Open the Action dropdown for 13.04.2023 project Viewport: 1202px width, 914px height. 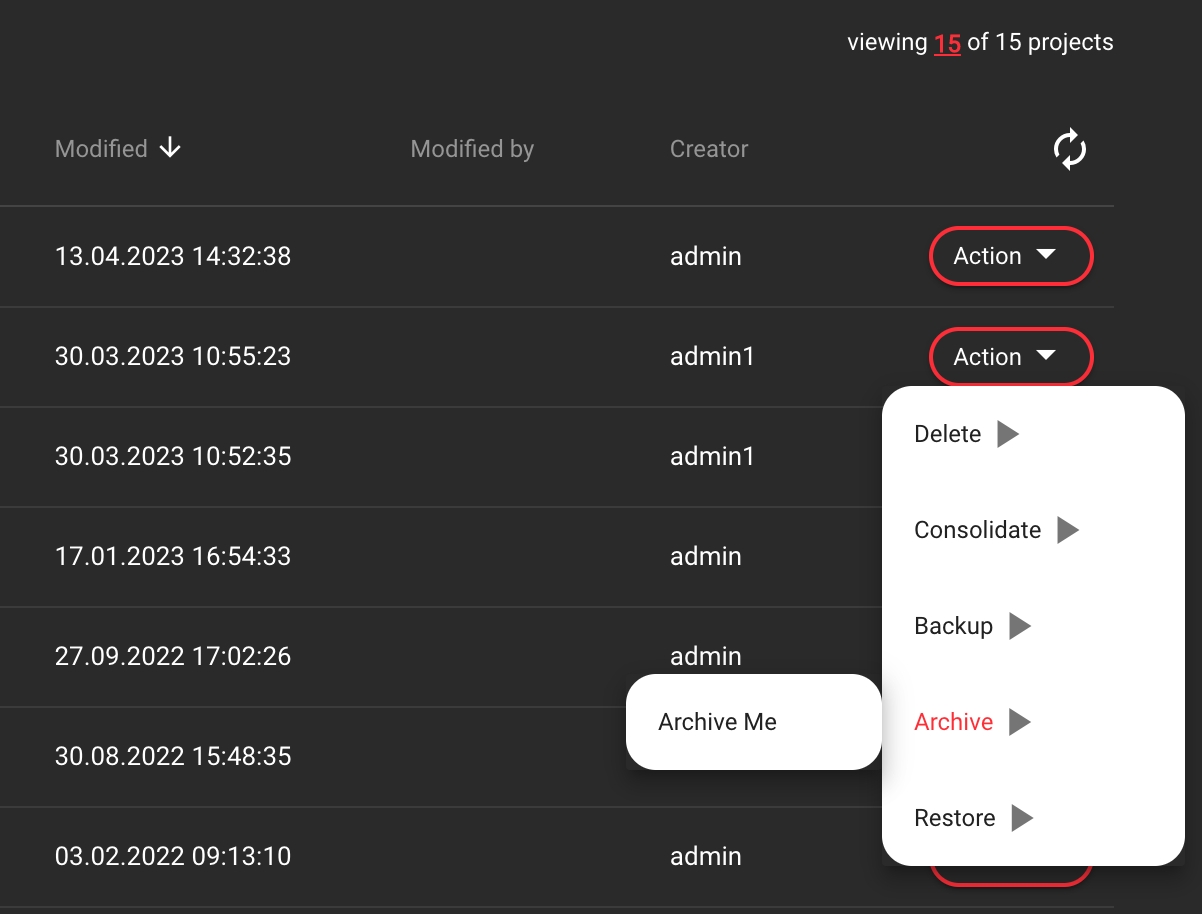coord(1010,256)
